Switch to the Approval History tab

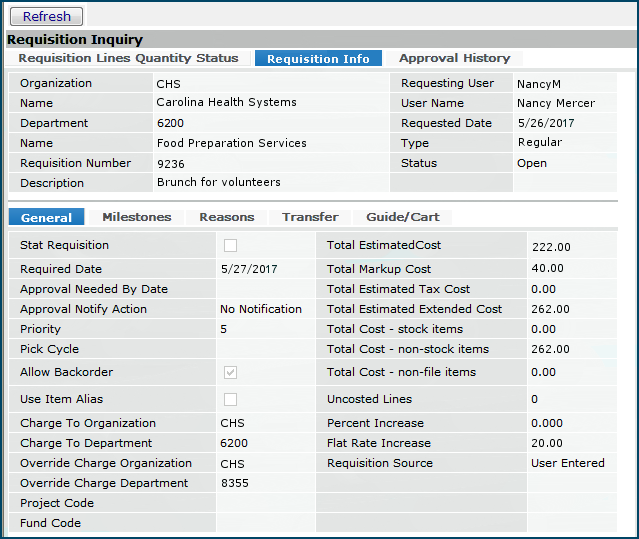(454, 58)
